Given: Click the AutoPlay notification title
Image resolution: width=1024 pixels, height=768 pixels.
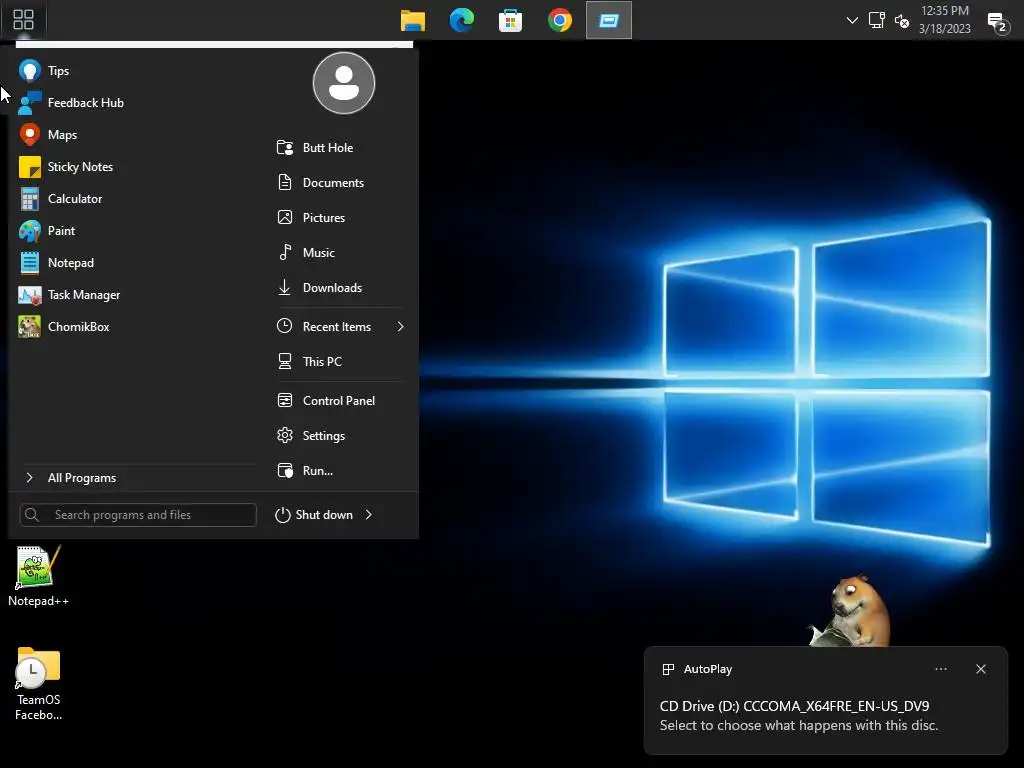Looking at the screenshot, I should [708, 669].
